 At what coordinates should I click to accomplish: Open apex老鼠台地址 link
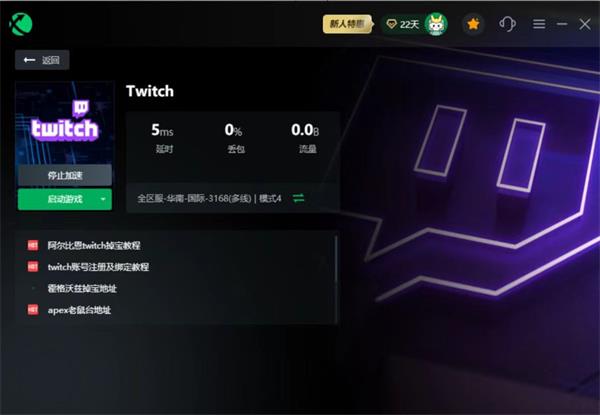(79, 310)
